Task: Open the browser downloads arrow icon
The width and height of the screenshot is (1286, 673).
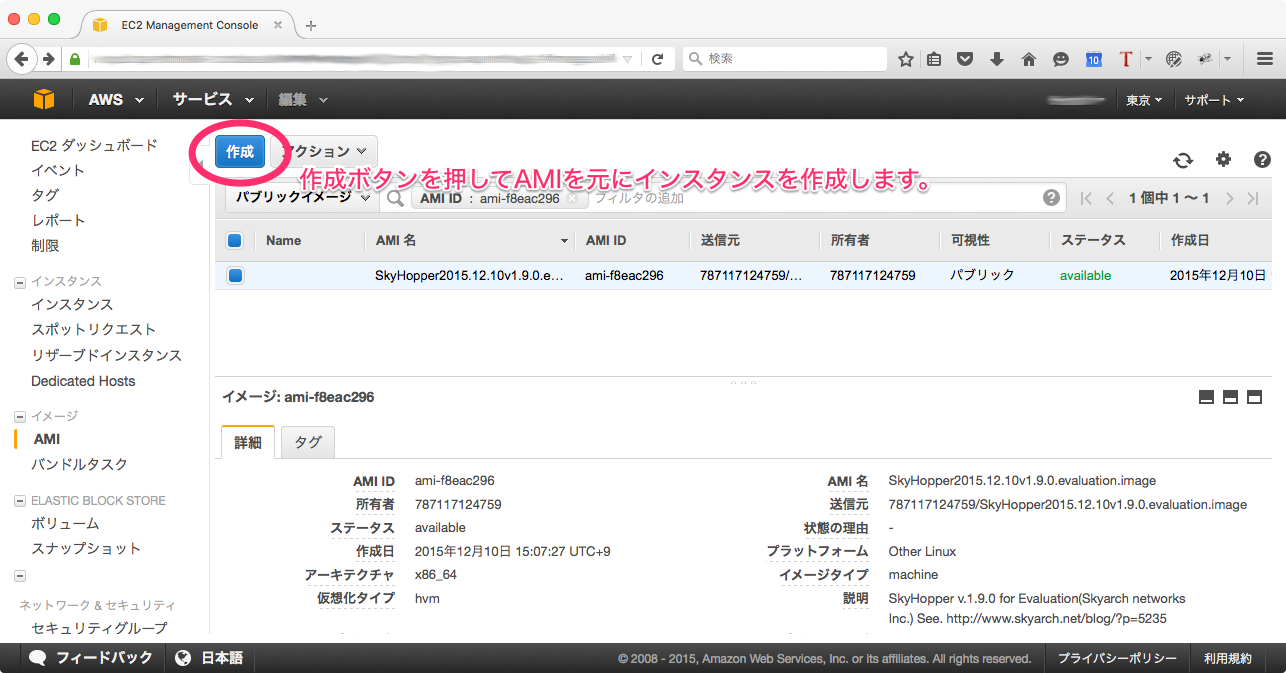Action: tap(996, 59)
